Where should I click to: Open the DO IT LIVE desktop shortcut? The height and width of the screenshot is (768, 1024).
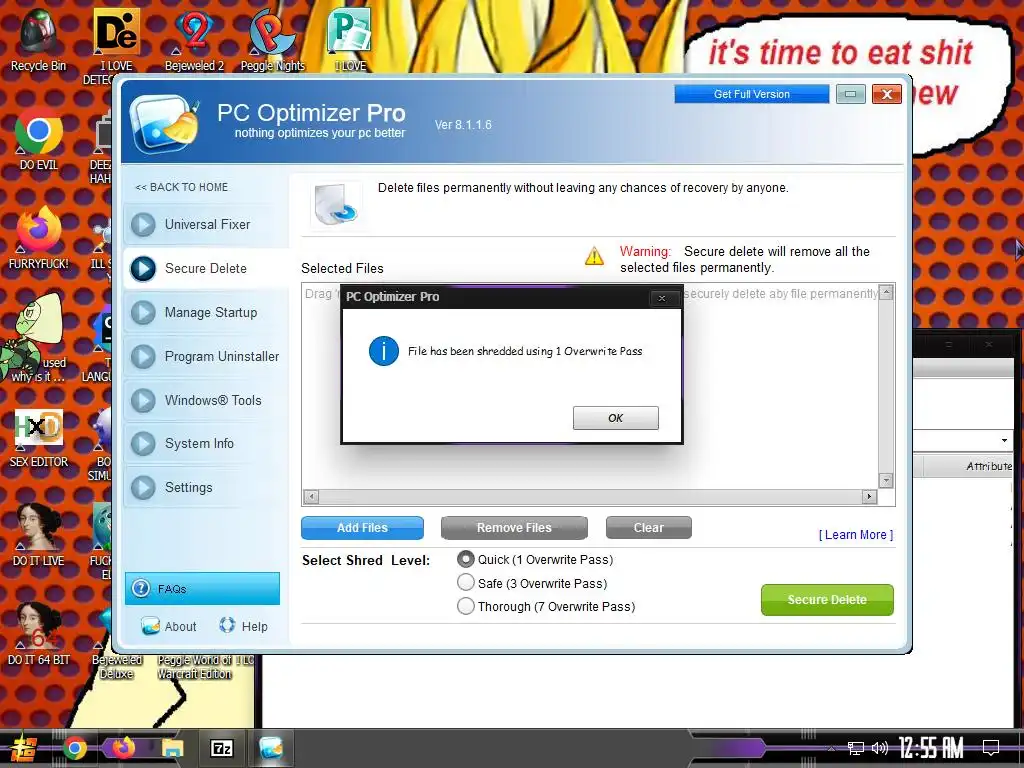point(38,536)
